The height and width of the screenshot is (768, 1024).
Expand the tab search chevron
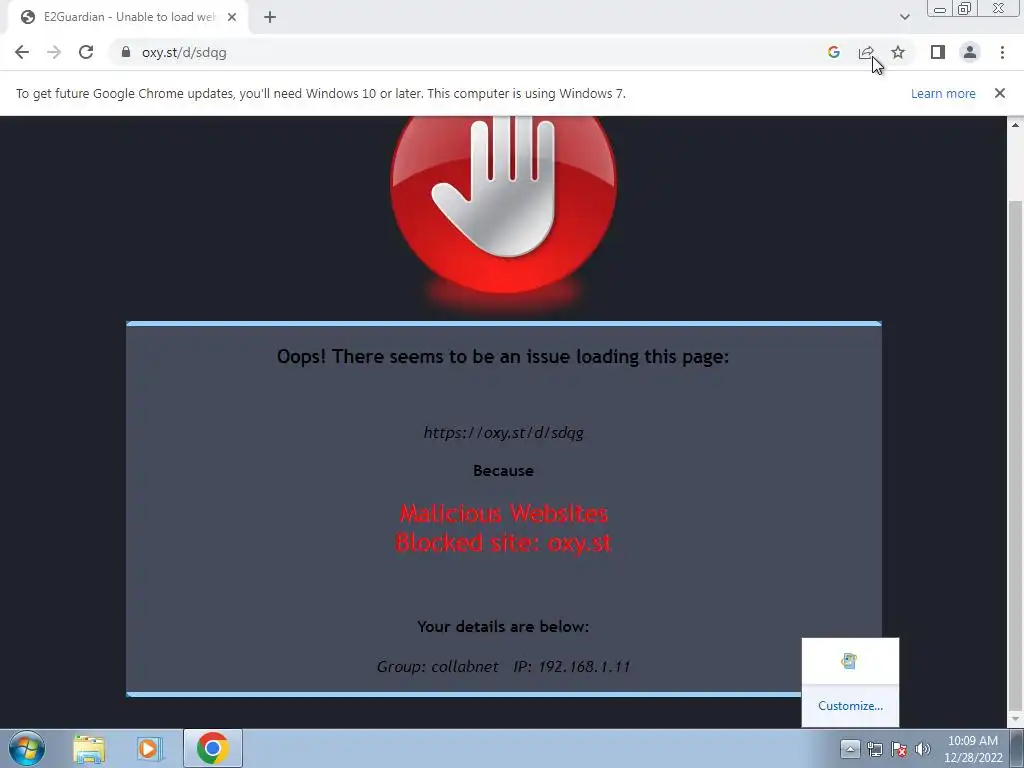(904, 17)
